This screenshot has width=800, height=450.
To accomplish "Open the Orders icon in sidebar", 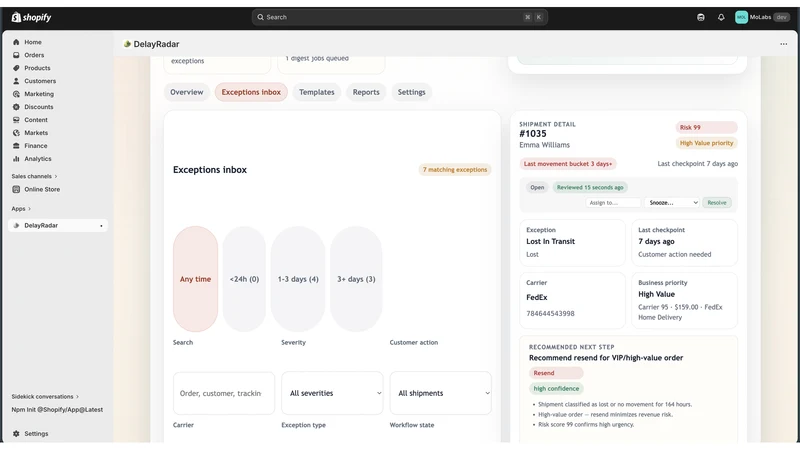I will pos(16,55).
